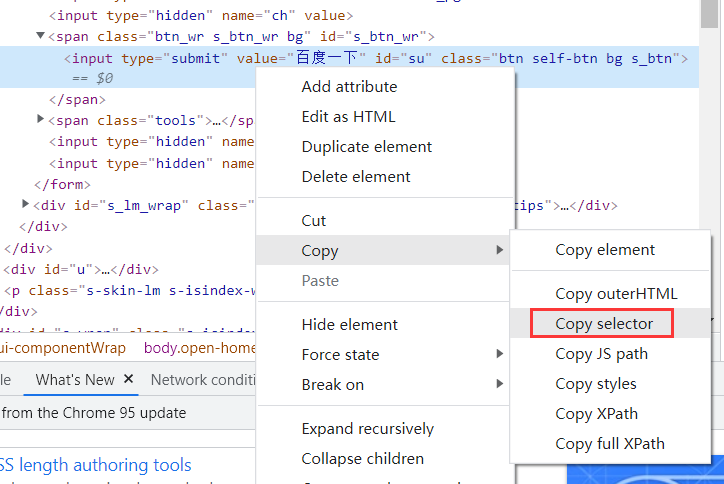Select Copy outerHTML option
Image resolution: width=724 pixels, height=484 pixels.
point(616,294)
